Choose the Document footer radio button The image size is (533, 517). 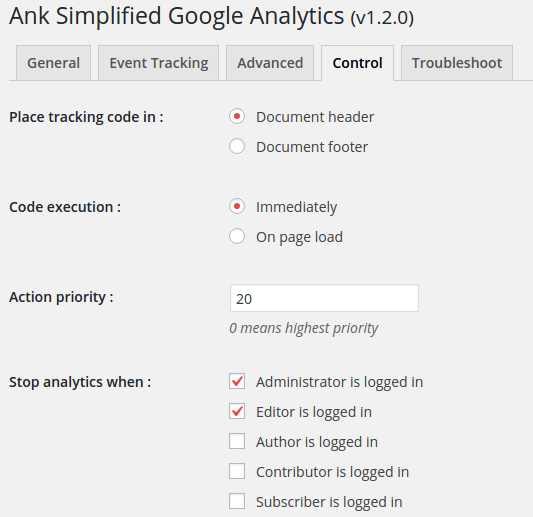[237, 146]
